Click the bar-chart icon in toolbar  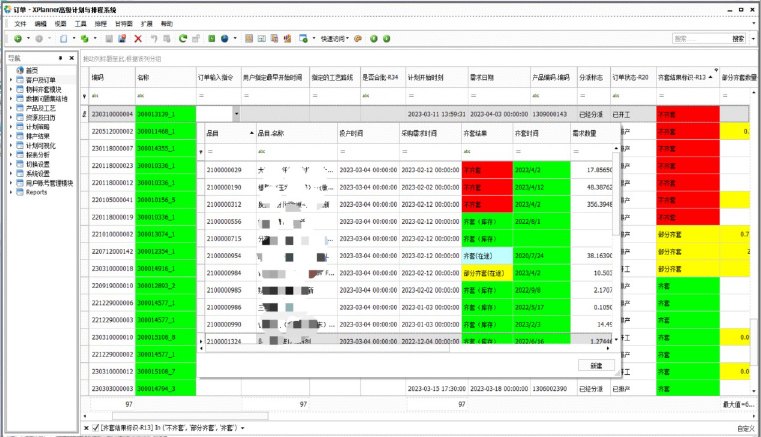click(x=287, y=39)
